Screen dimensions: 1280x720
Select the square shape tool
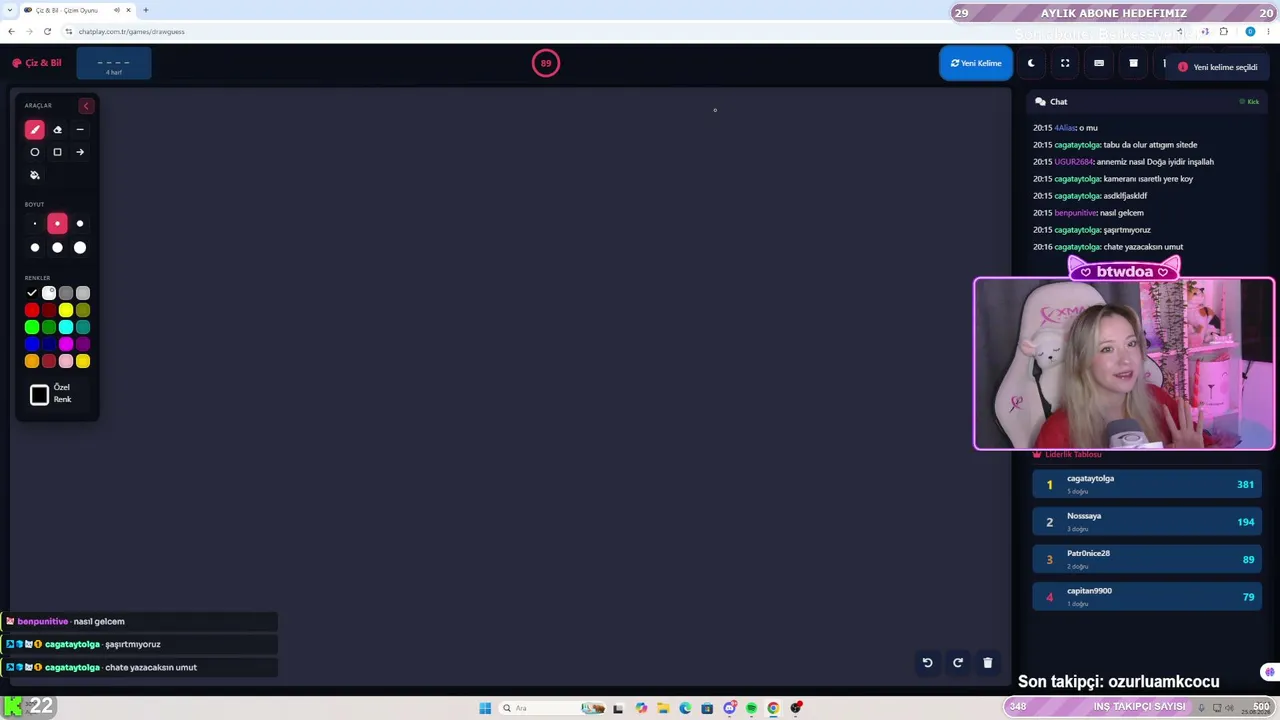pos(57,152)
